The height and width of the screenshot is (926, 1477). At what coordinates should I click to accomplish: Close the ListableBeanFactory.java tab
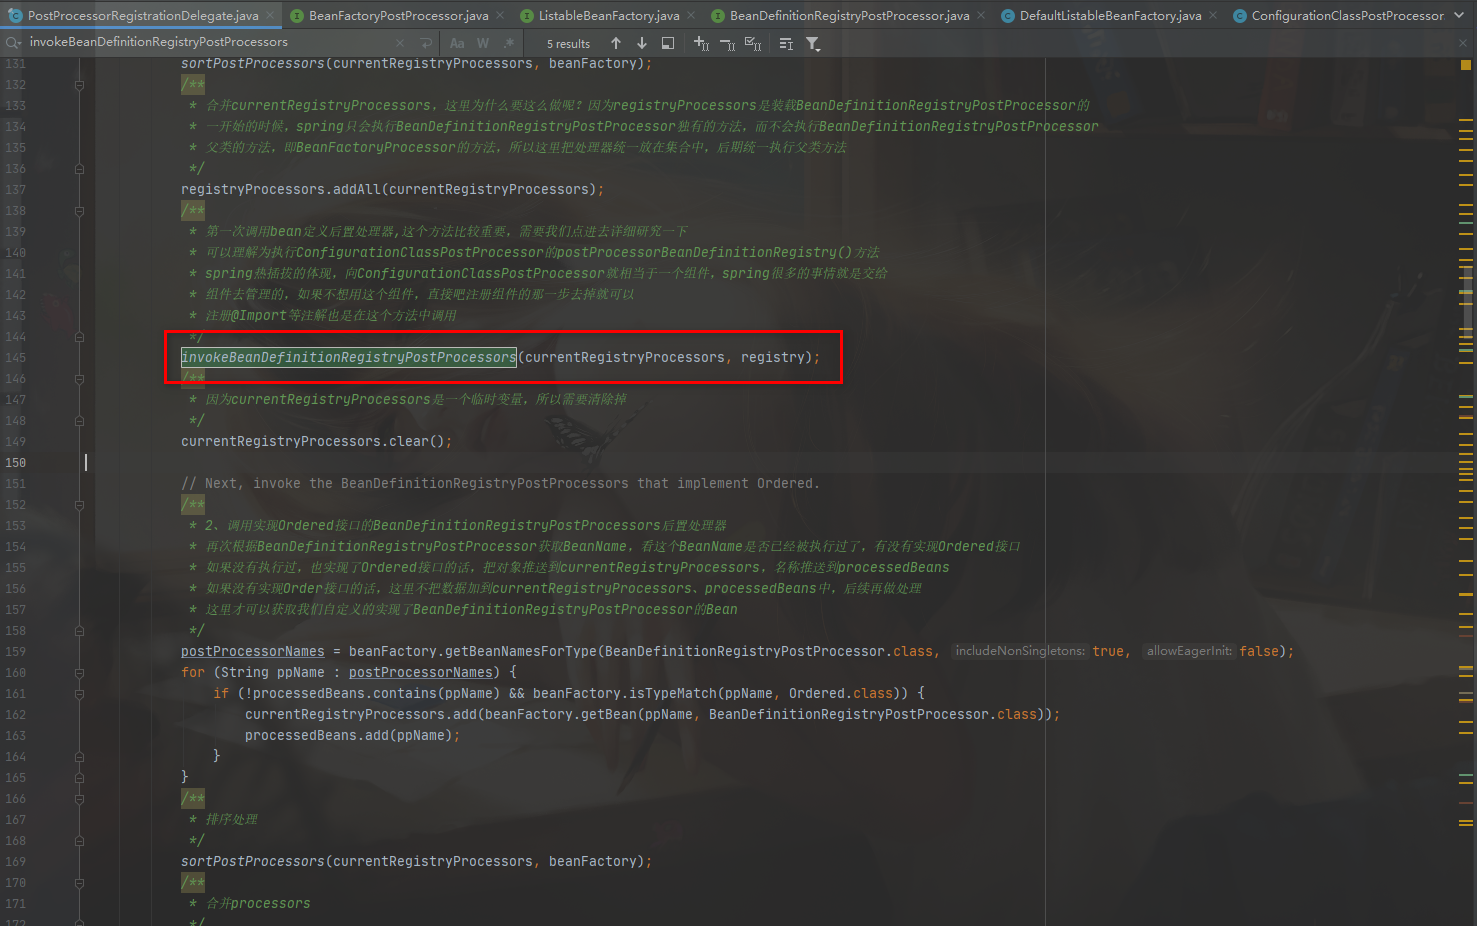pyautogui.click(x=691, y=15)
